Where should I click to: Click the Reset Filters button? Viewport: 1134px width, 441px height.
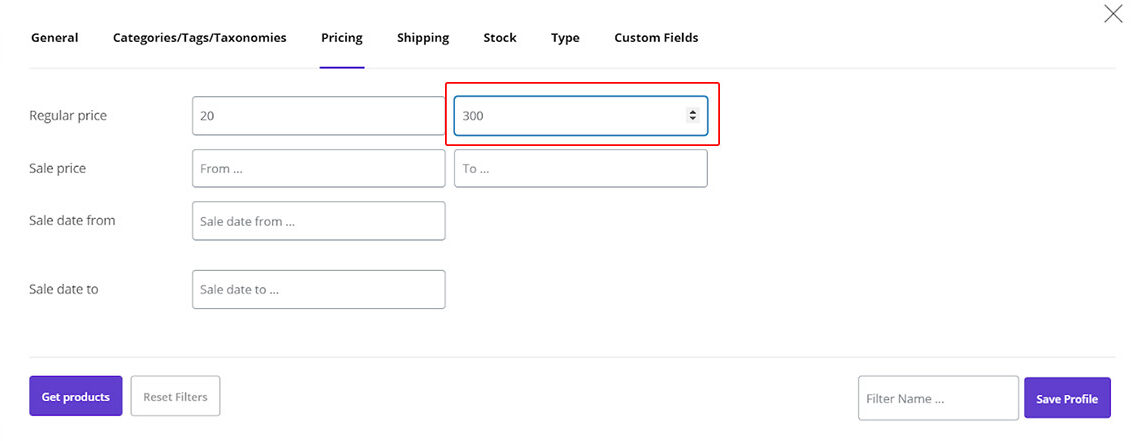pos(175,397)
